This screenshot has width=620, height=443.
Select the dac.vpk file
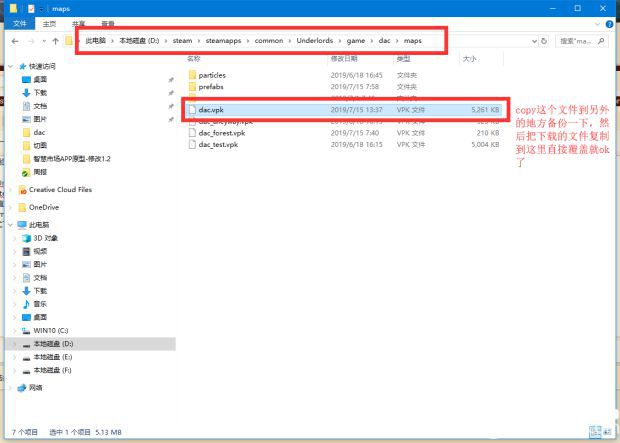[x=344, y=110]
